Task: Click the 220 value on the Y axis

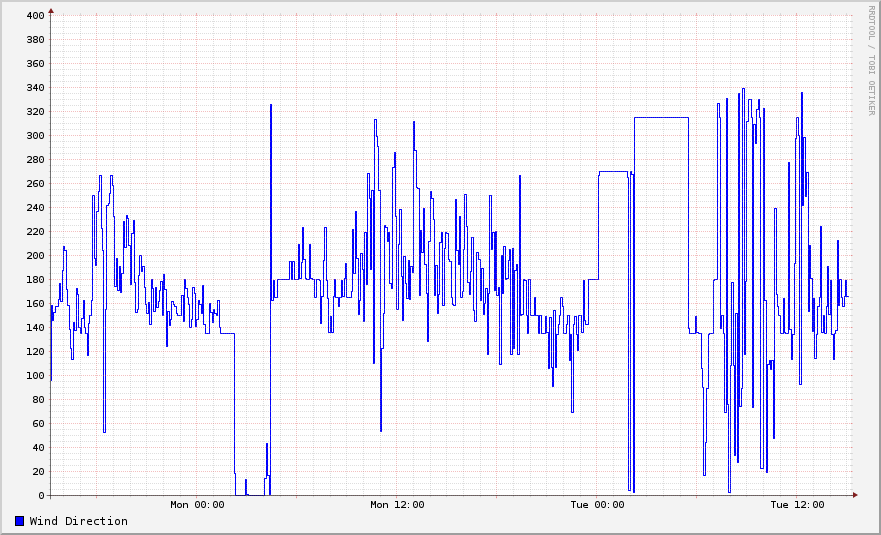Action: 35,232
